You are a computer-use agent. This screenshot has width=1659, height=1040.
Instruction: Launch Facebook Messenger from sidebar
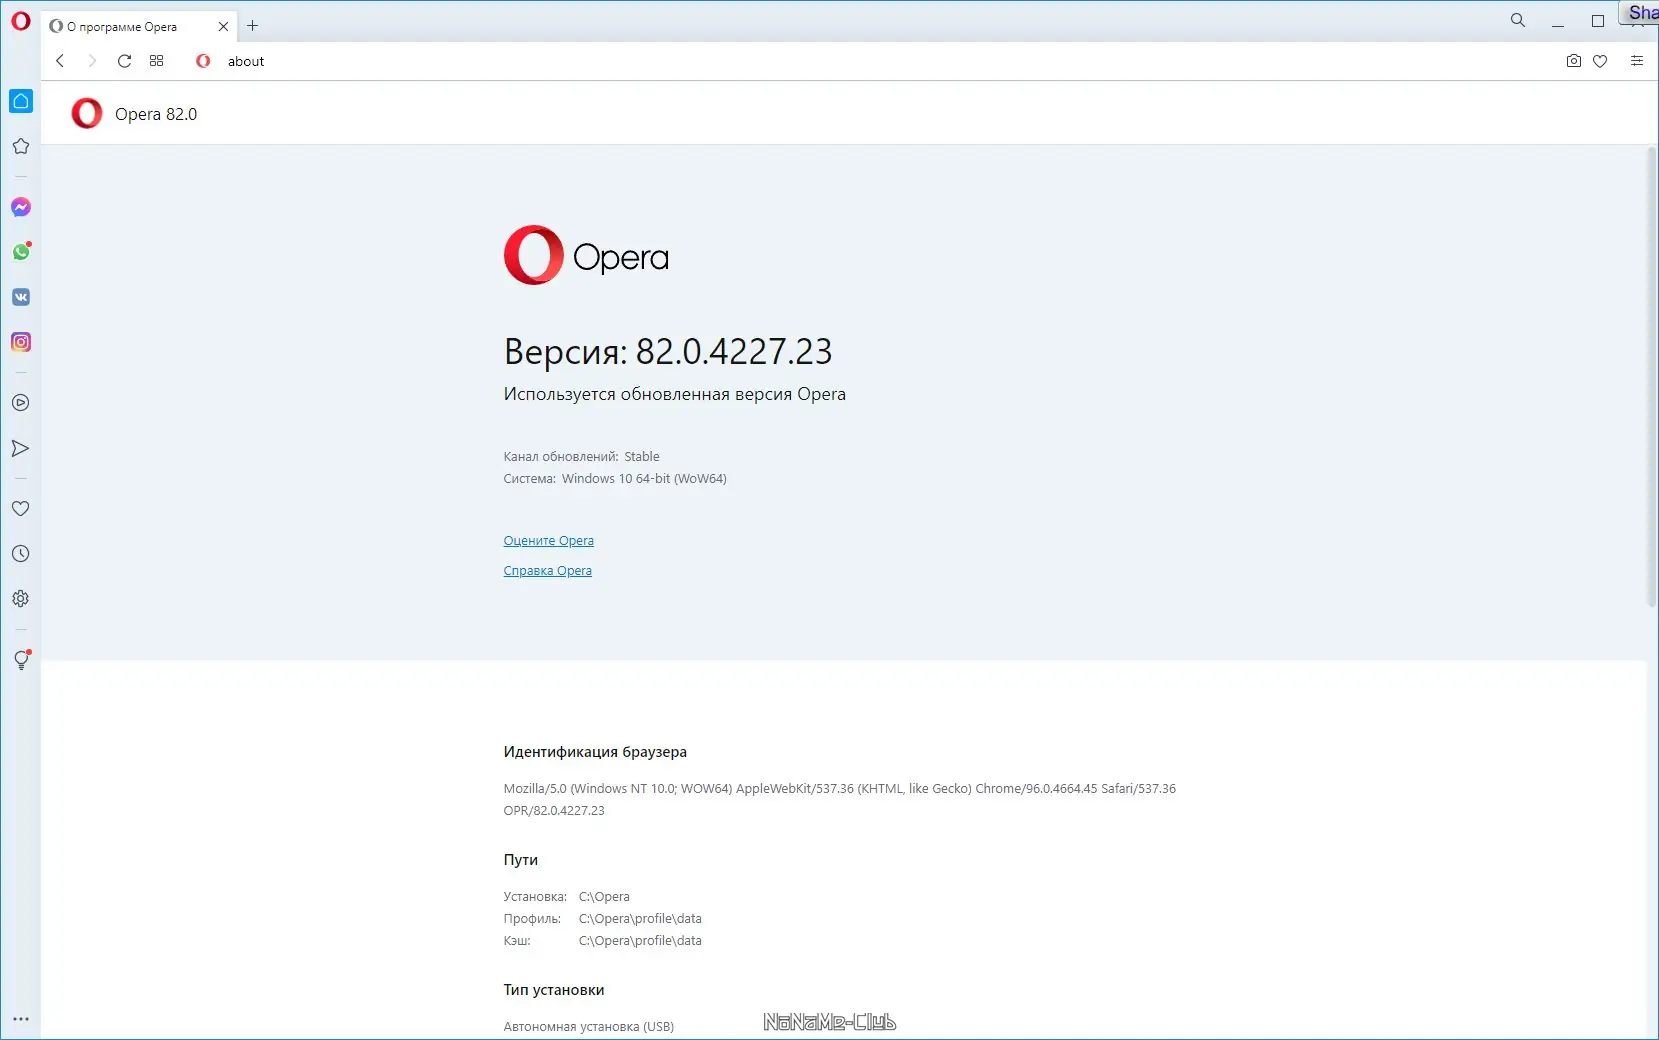tap(21, 207)
